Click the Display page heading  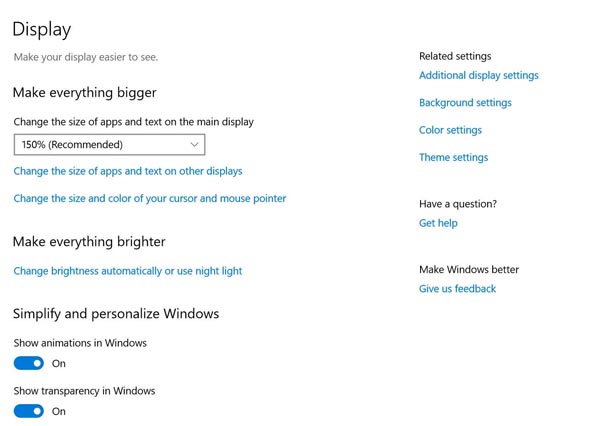pos(41,30)
